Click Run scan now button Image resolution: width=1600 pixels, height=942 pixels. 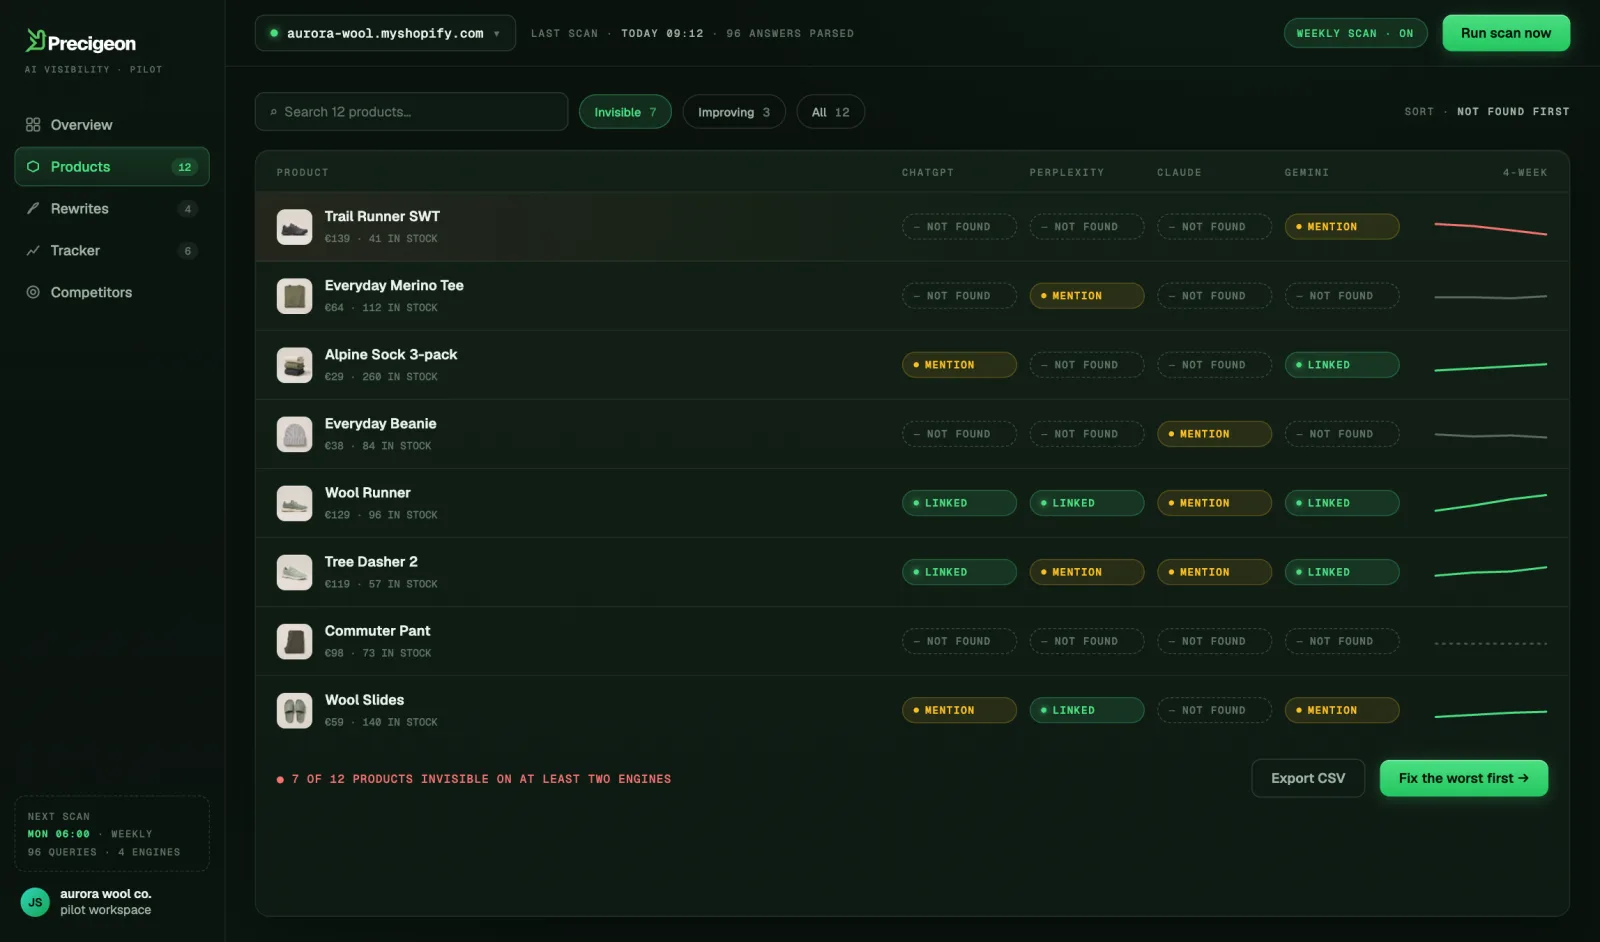(1506, 33)
